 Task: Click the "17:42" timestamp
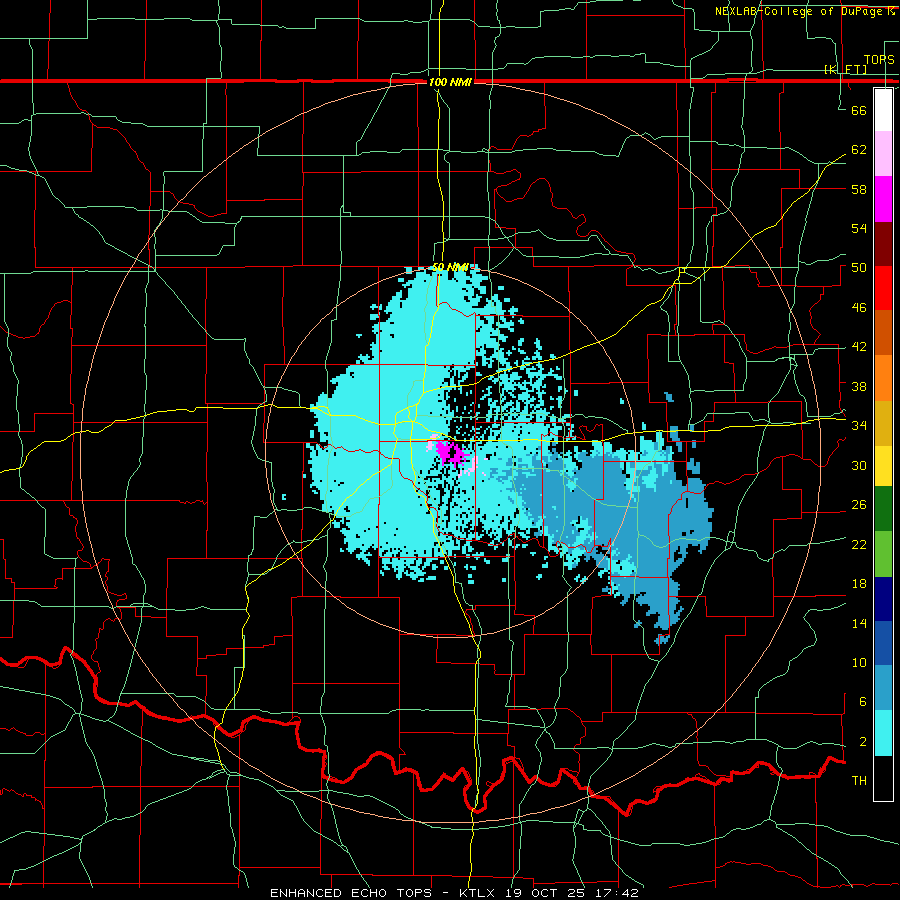(x=616, y=893)
